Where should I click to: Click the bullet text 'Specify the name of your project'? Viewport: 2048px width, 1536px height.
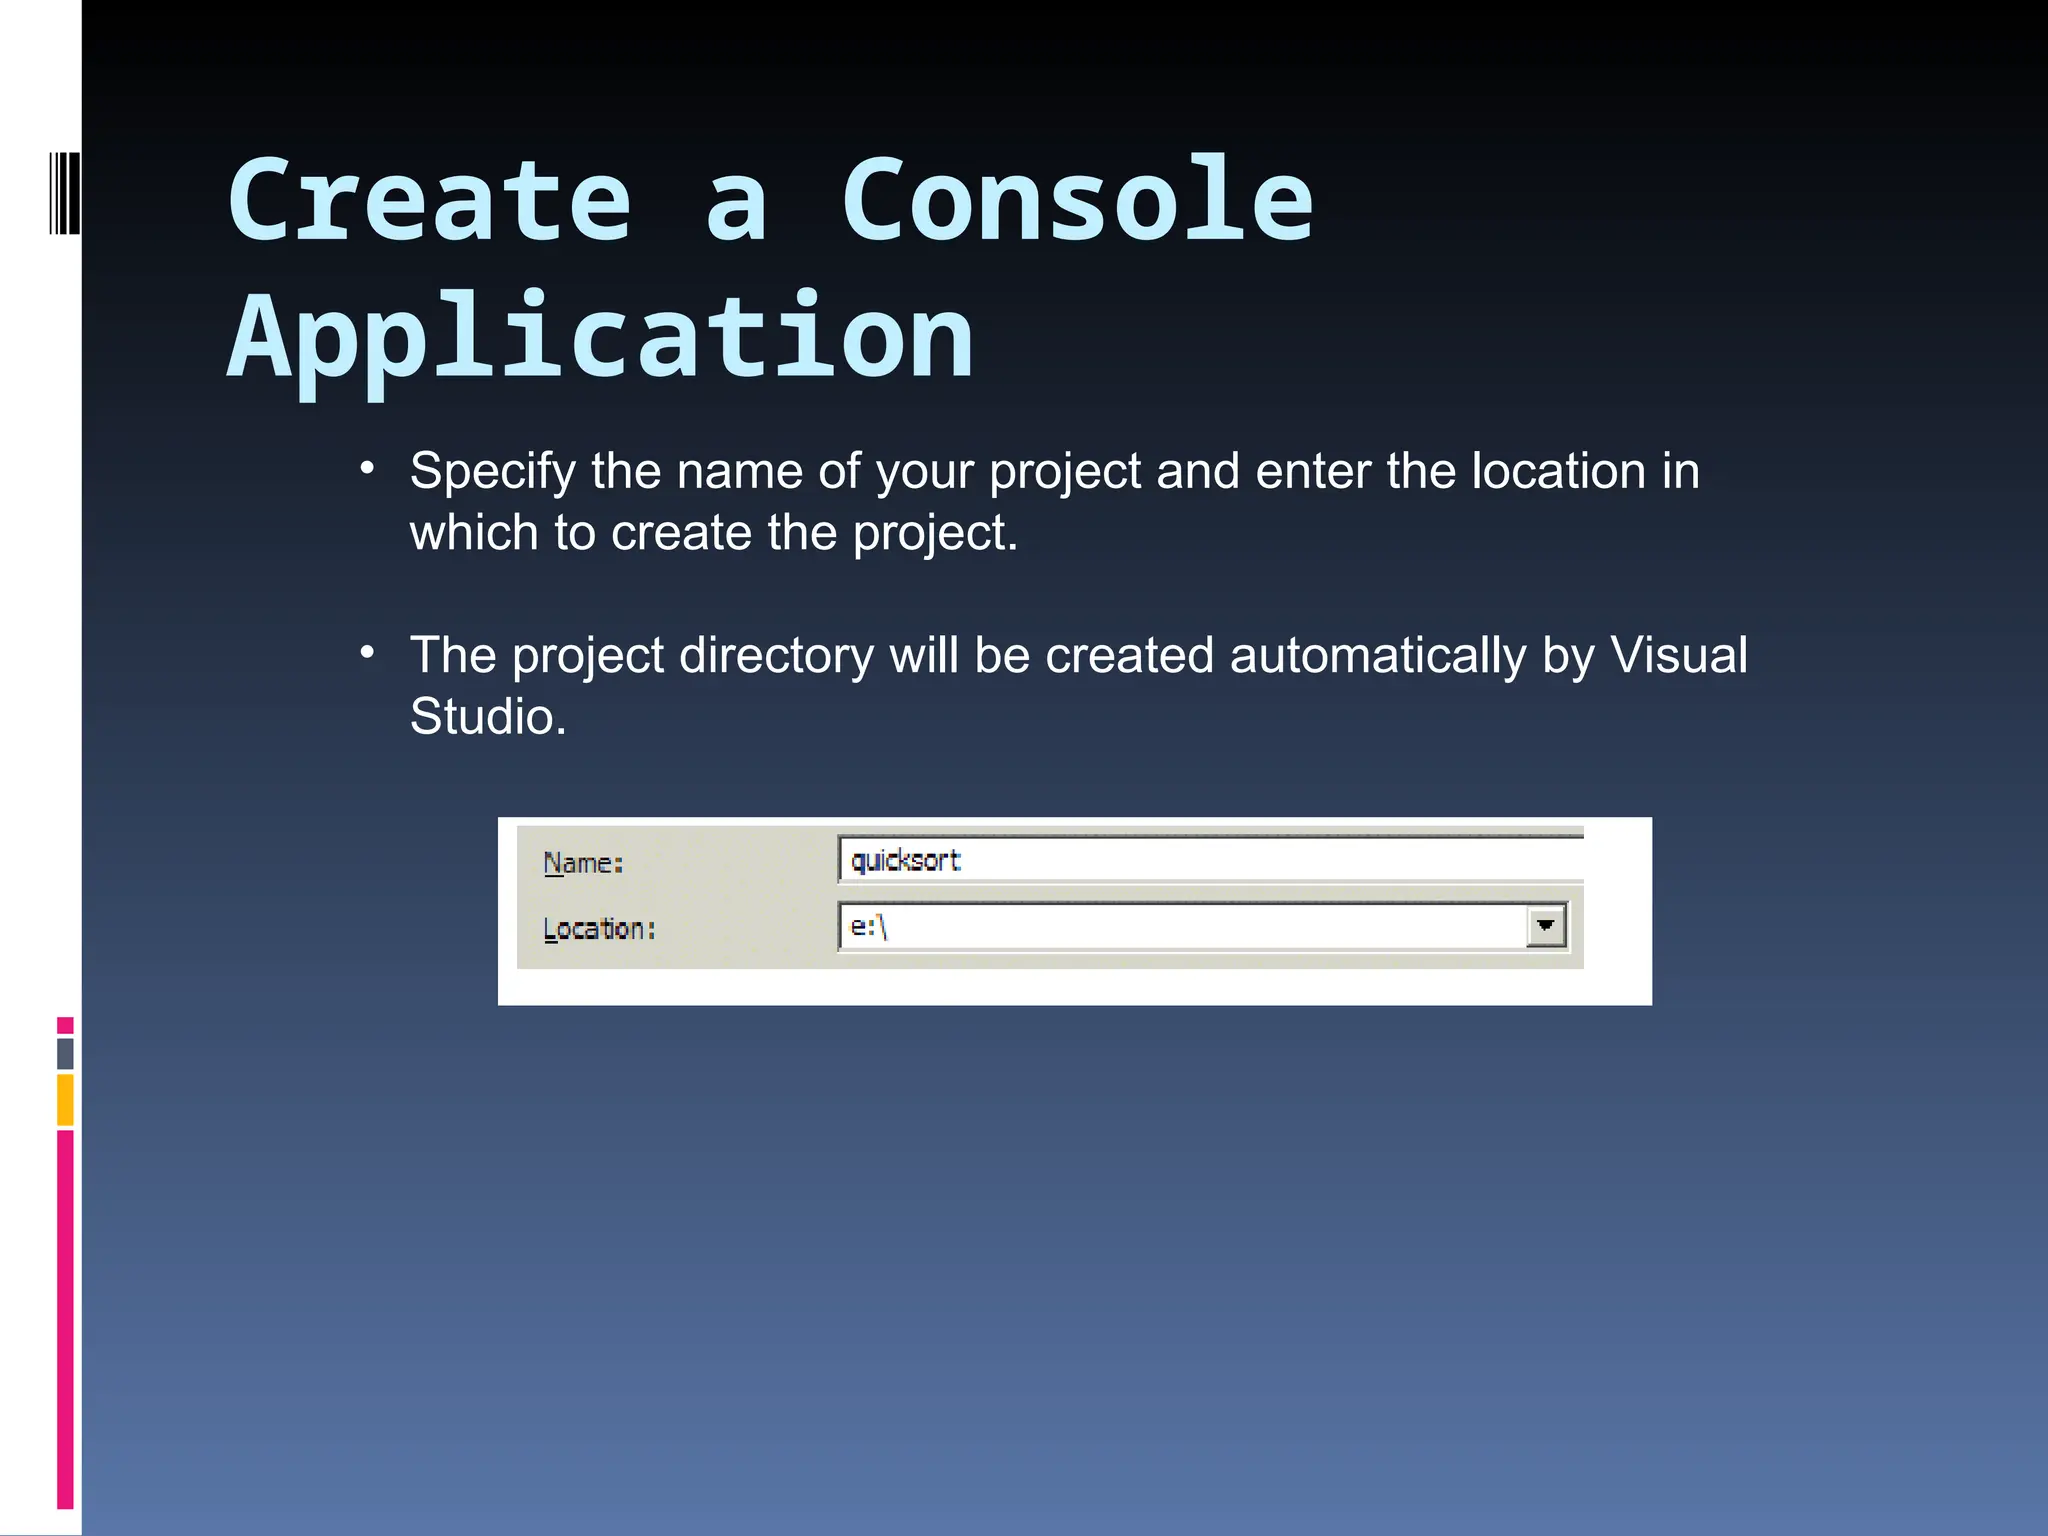(775, 471)
